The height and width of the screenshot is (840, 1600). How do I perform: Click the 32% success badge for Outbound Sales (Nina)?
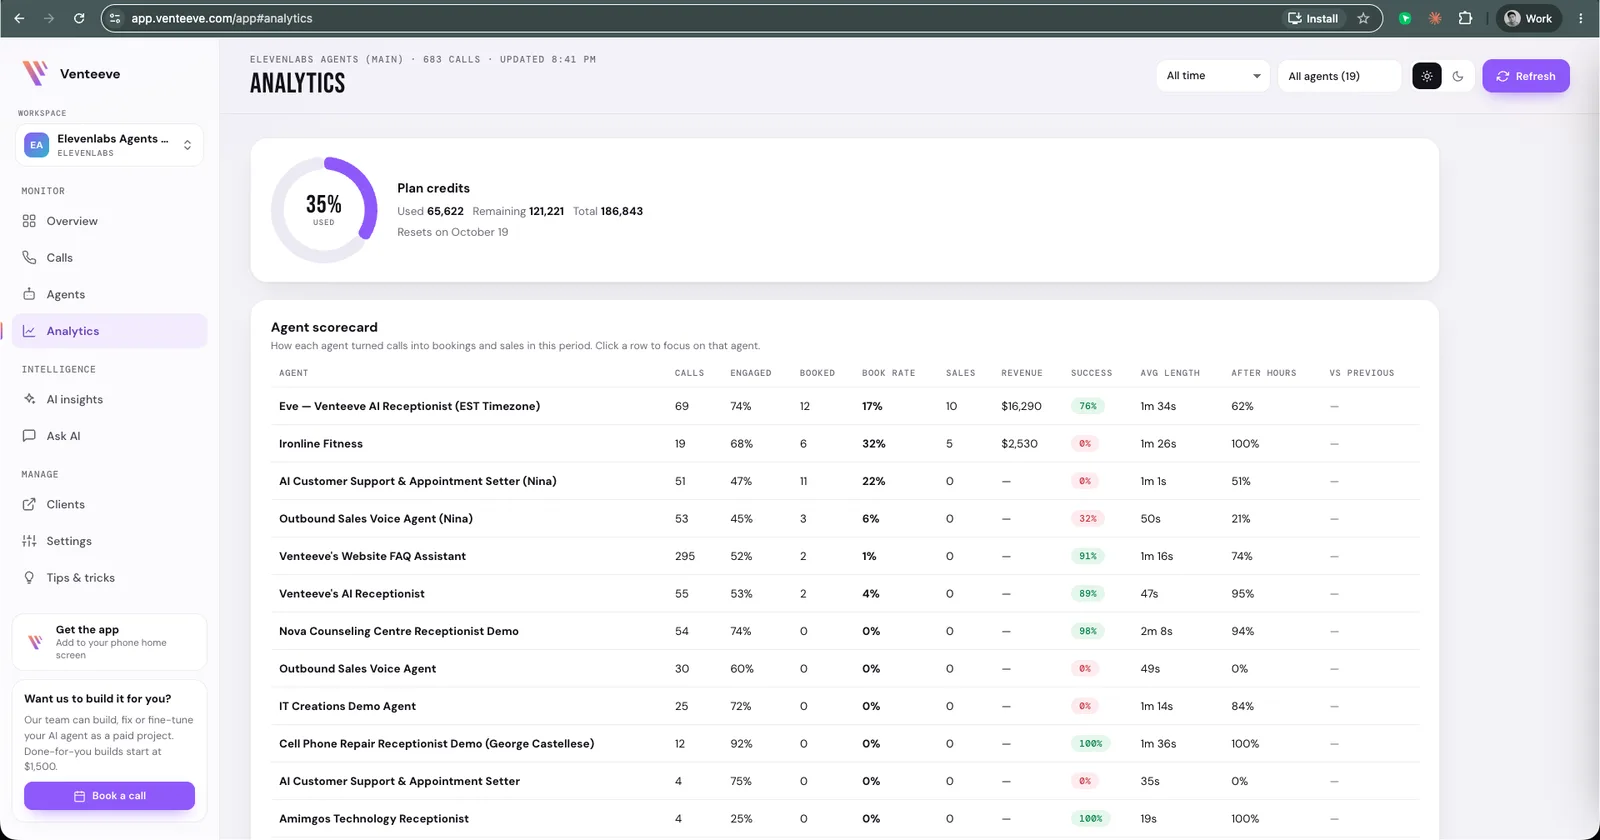(x=1088, y=519)
